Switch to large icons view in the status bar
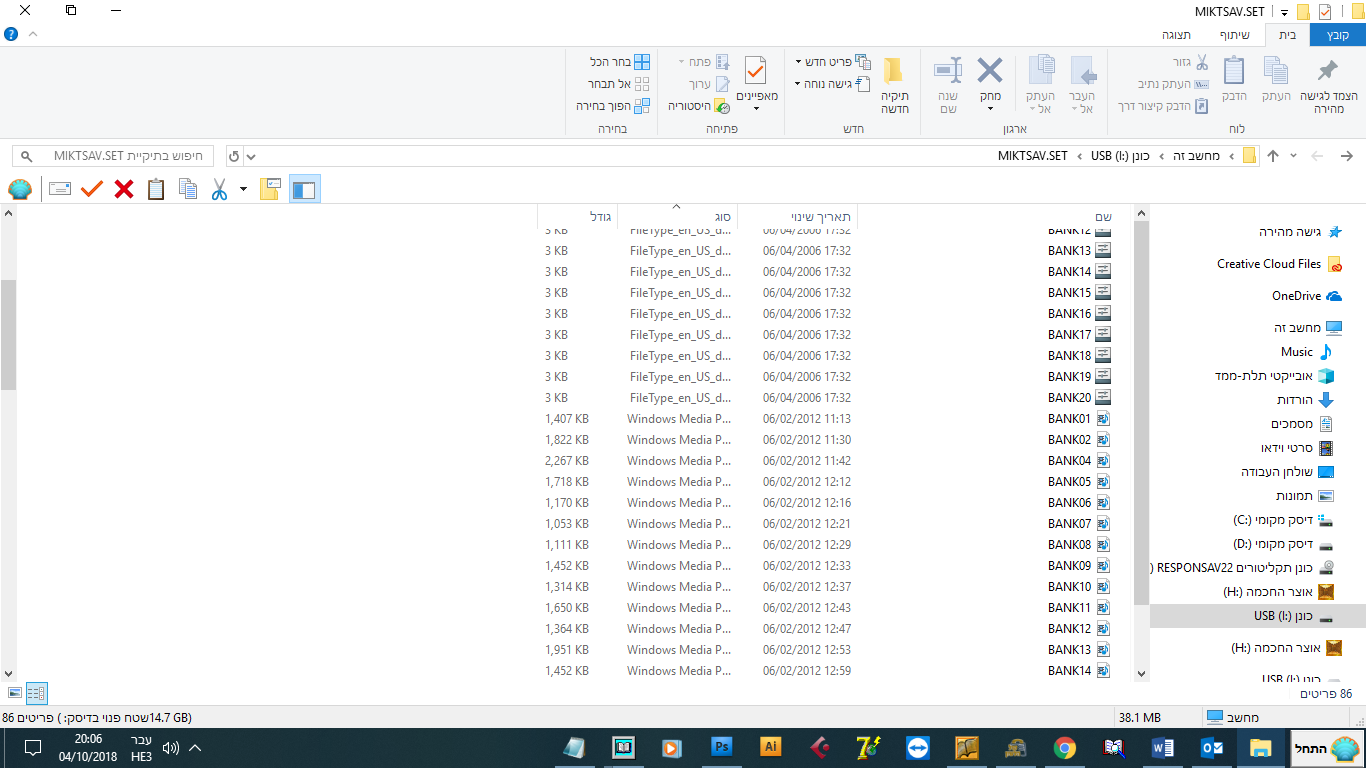 click(x=14, y=692)
